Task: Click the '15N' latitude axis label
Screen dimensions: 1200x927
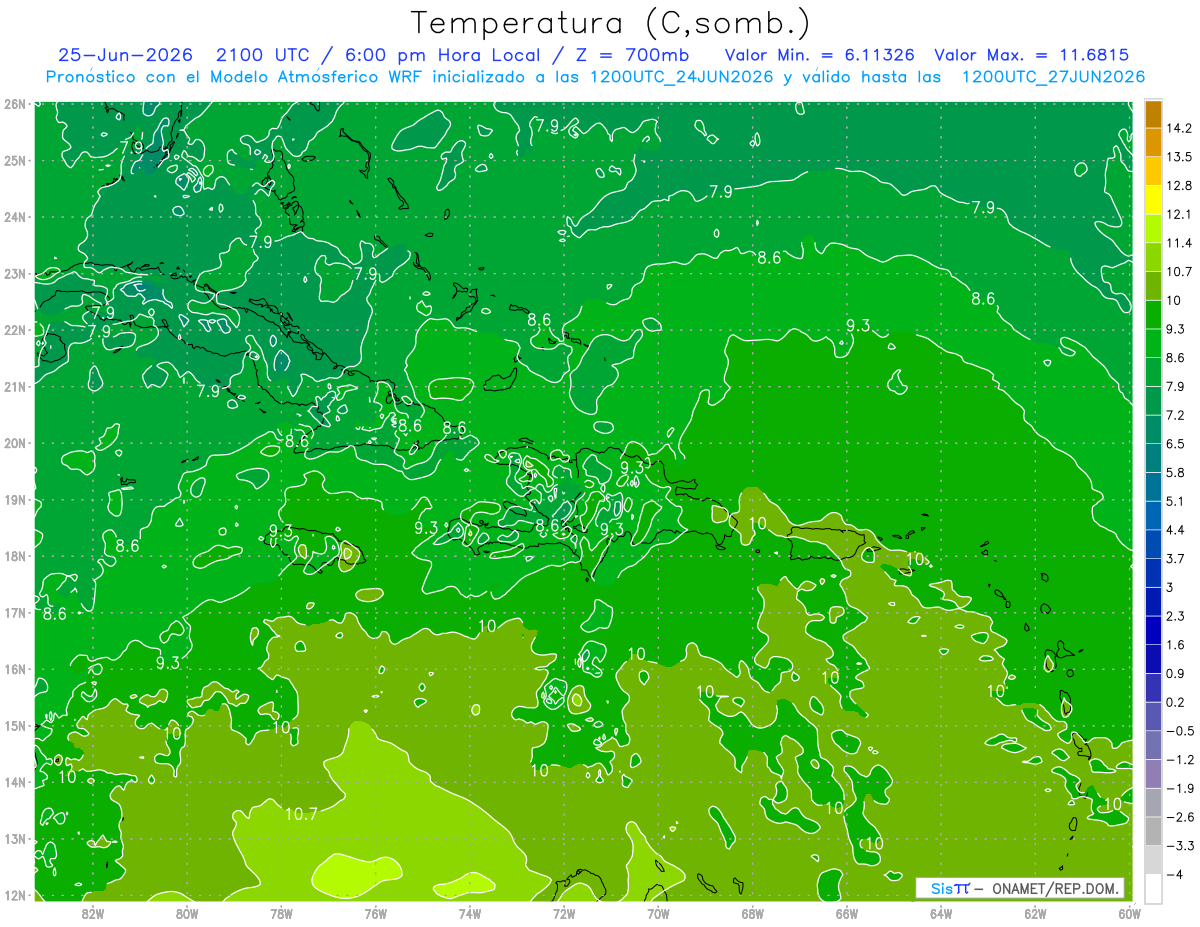Action: (x=14, y=726)
